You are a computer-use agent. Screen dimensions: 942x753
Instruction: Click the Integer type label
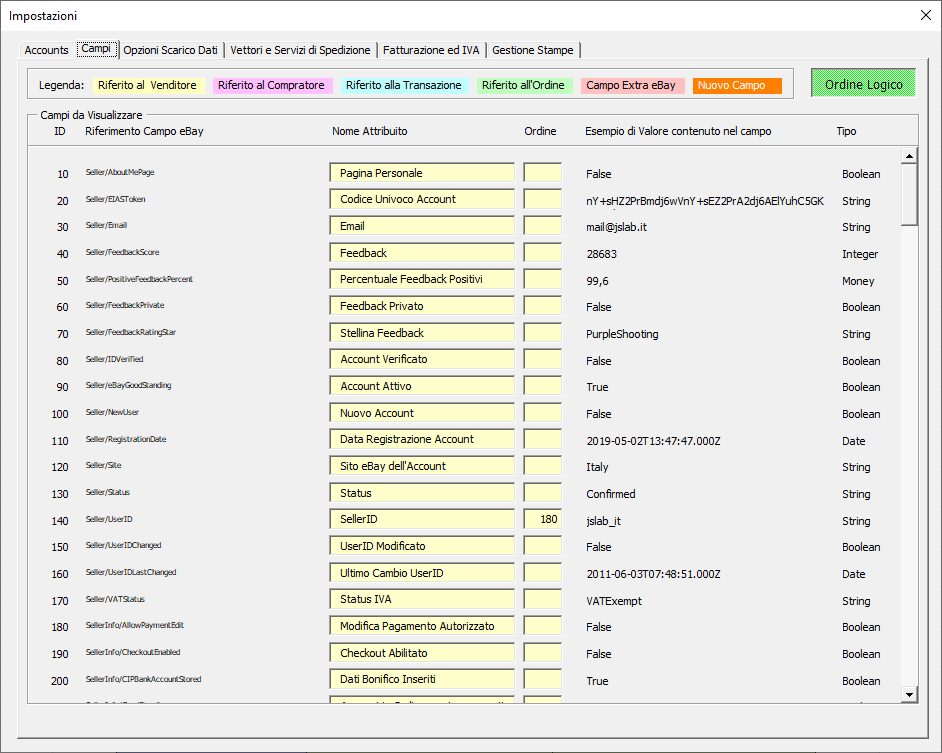(860, 254)
